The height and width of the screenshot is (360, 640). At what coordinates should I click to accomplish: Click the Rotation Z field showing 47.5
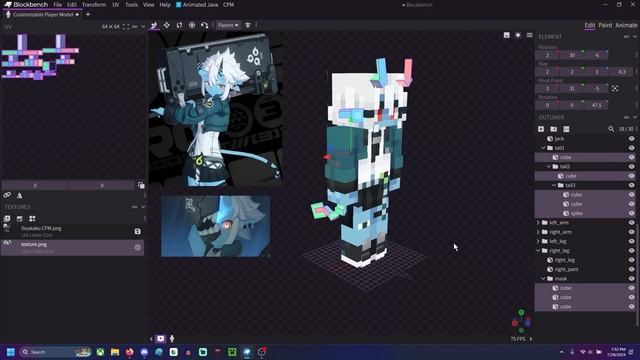click(x=596, y=105)
